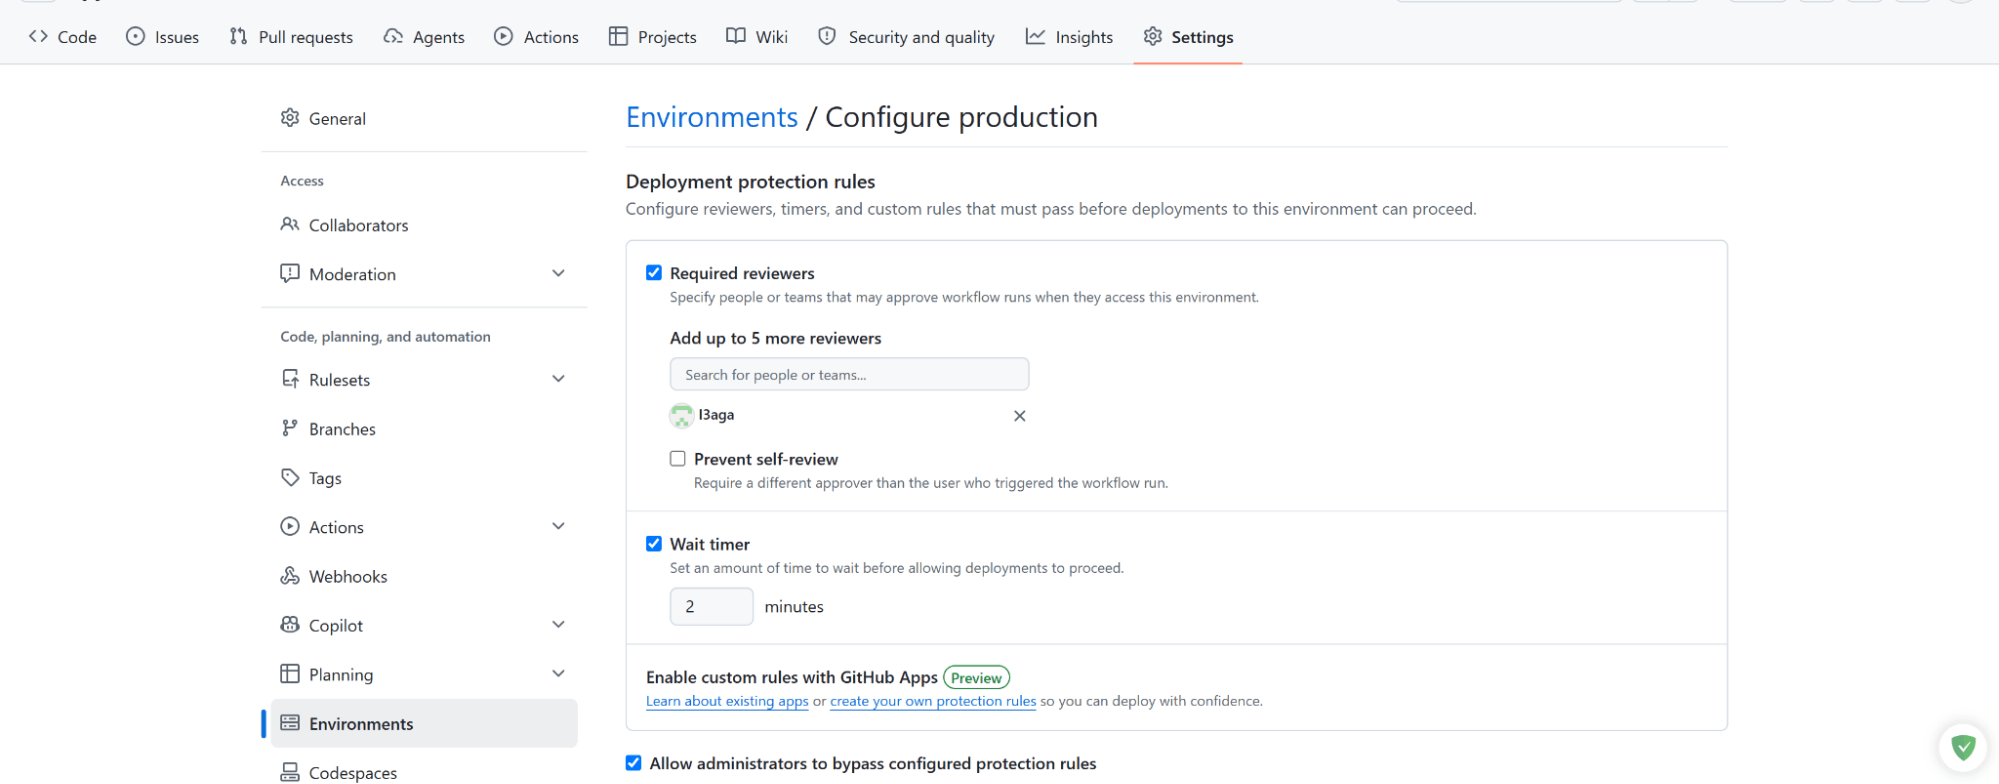
Task: Click the Settings gear icon in top navigation
Action: 1153,37
